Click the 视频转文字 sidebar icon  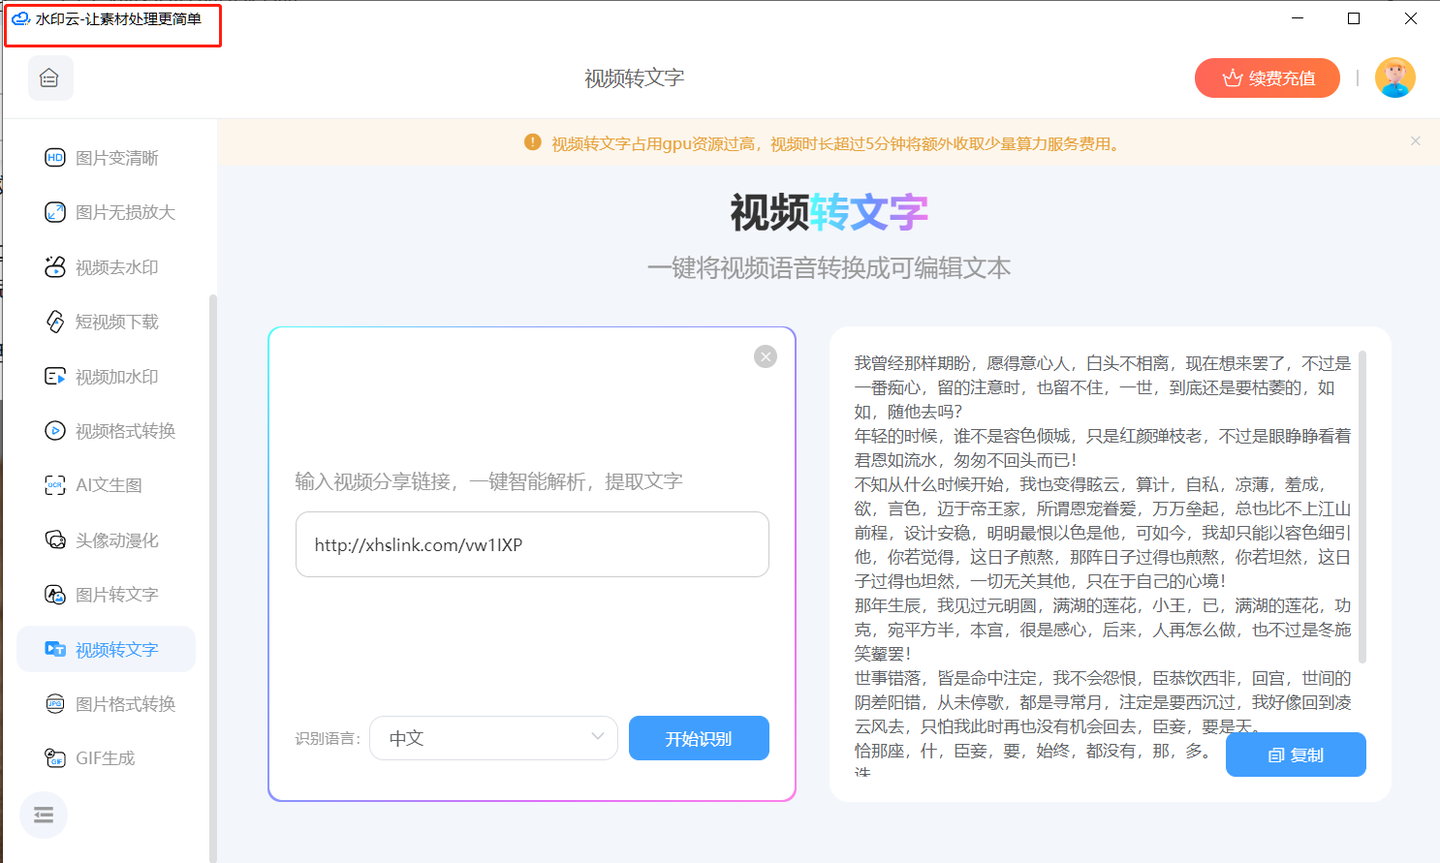(x=55, y=649)
